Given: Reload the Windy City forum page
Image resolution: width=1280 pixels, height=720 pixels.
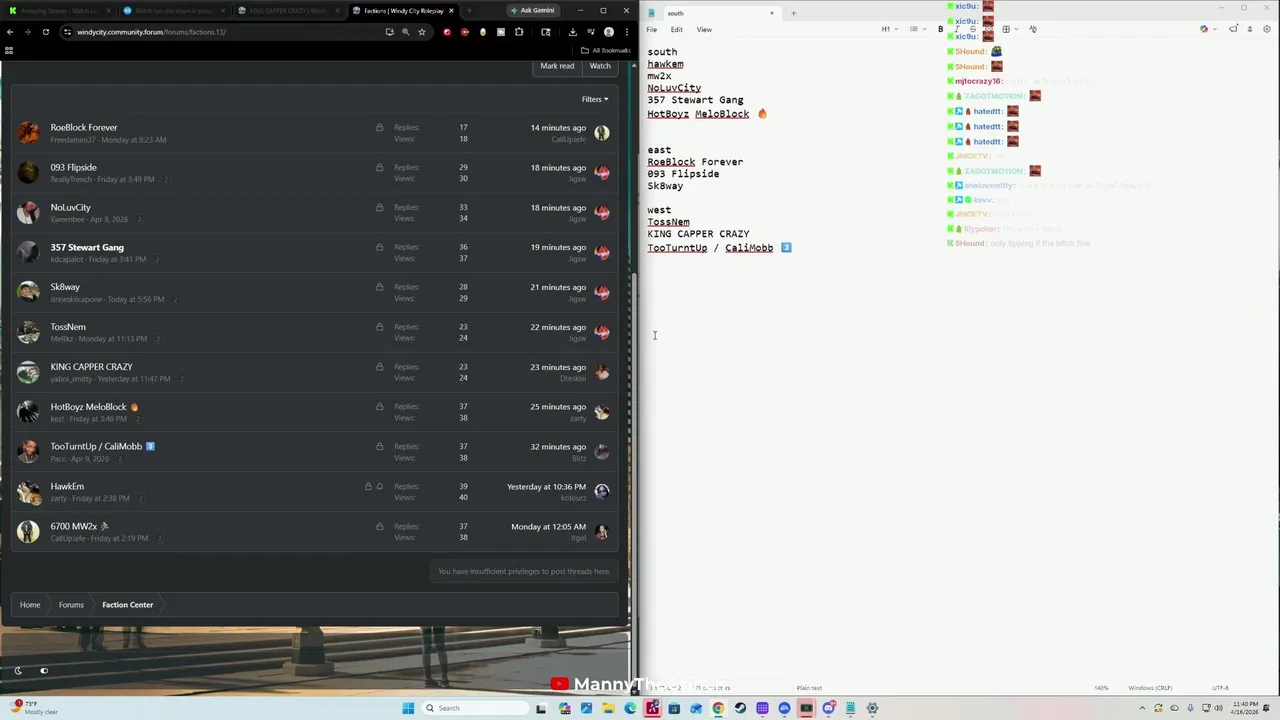Looking at the screenshot, I should coord(45,32).
